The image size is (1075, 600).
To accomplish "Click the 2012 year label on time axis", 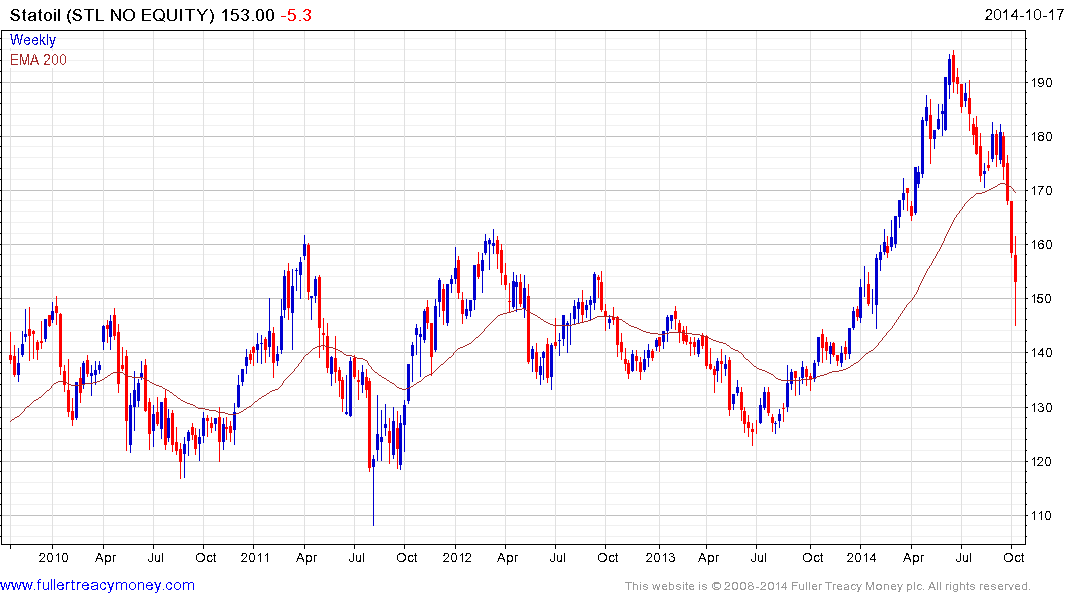I will [457, 557].
